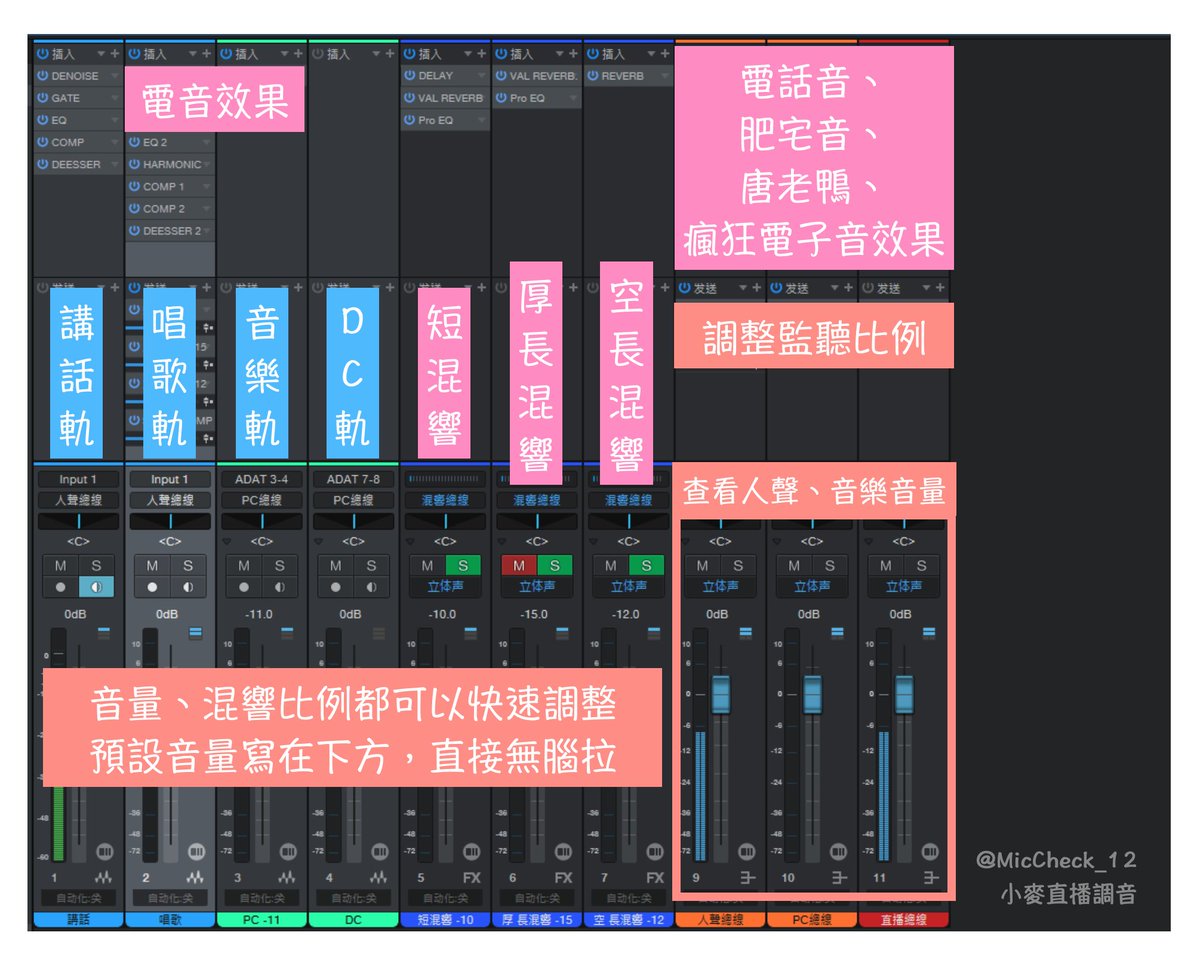The image size is (1200, 966).
Task: Open the DEESSER insert dropdown arrow
Action: click(x=114, y=164)
